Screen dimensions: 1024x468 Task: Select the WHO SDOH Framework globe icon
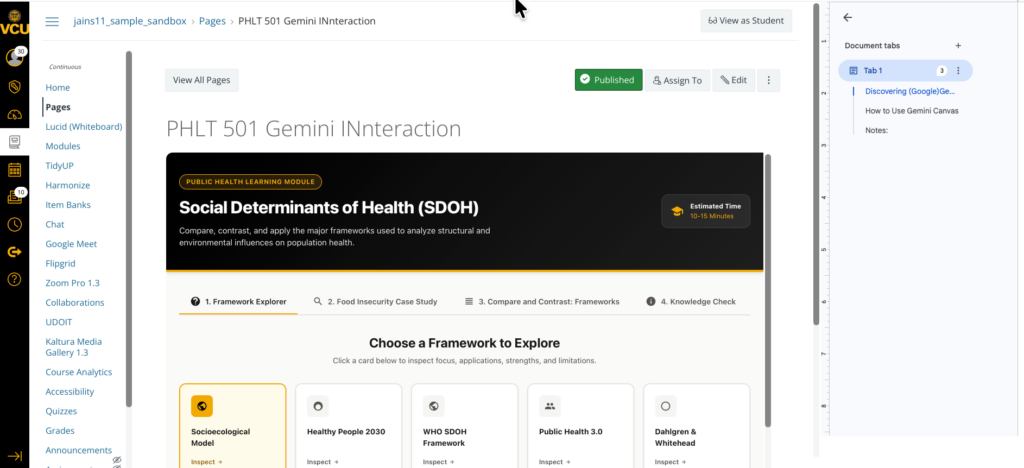click(434, 406)
